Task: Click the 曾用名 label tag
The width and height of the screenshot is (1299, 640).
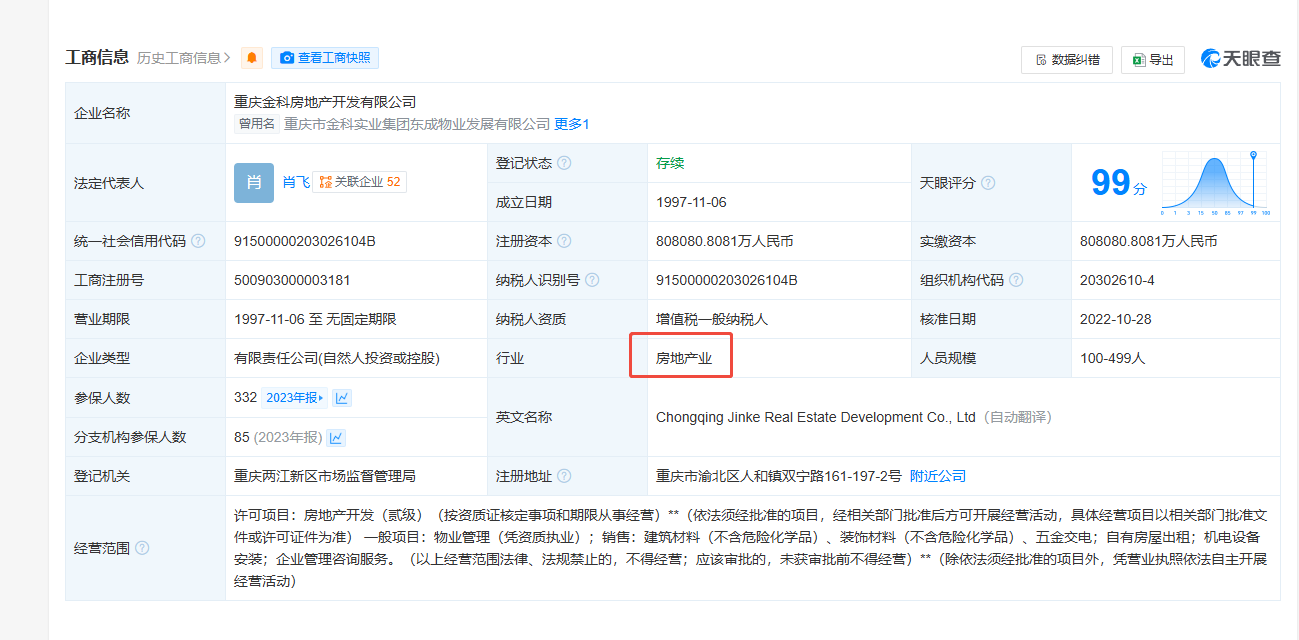Action: click(x=256, y=124)
